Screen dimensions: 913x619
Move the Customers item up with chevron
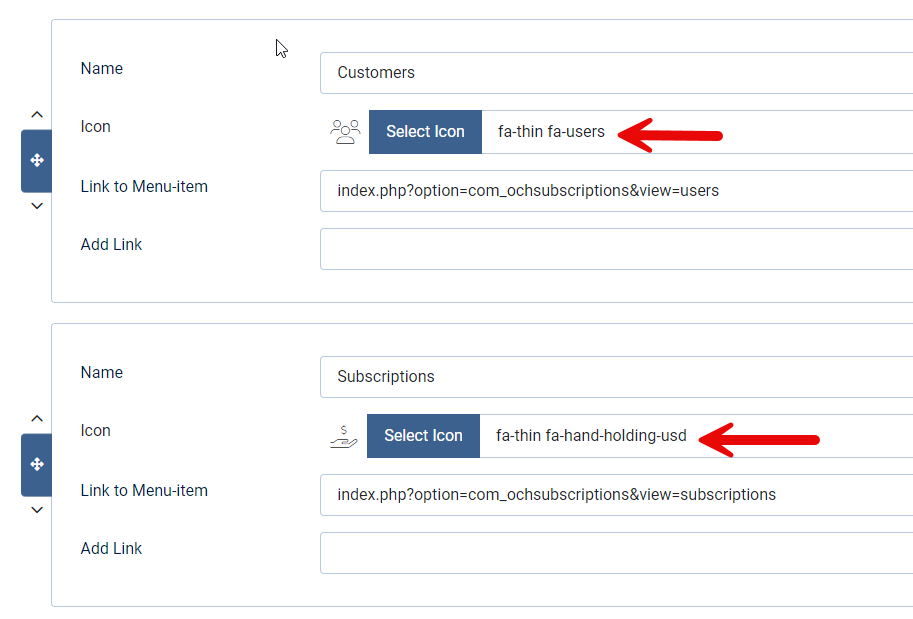point(37,115)
